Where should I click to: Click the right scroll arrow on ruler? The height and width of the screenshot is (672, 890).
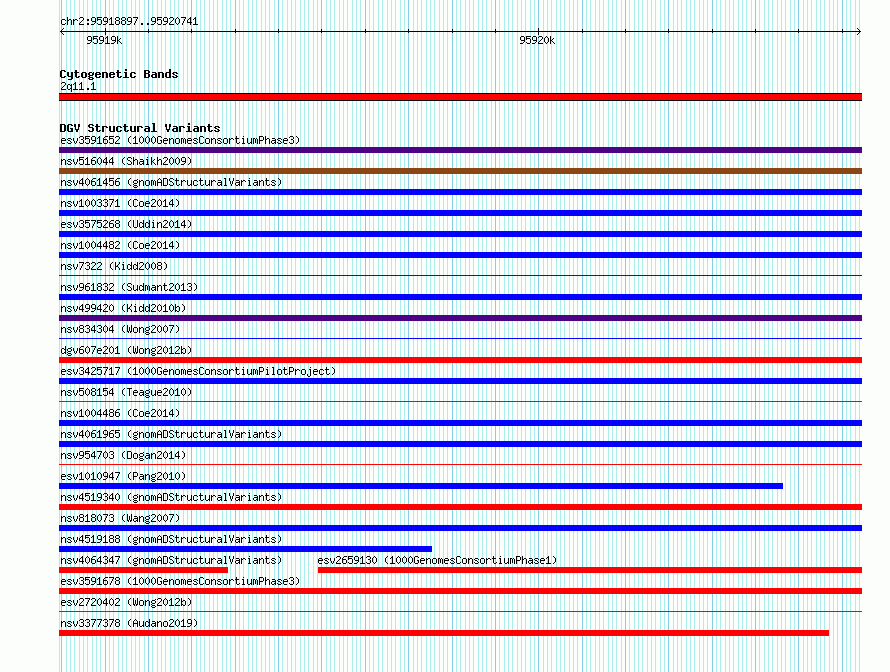[x=859, y=32]
